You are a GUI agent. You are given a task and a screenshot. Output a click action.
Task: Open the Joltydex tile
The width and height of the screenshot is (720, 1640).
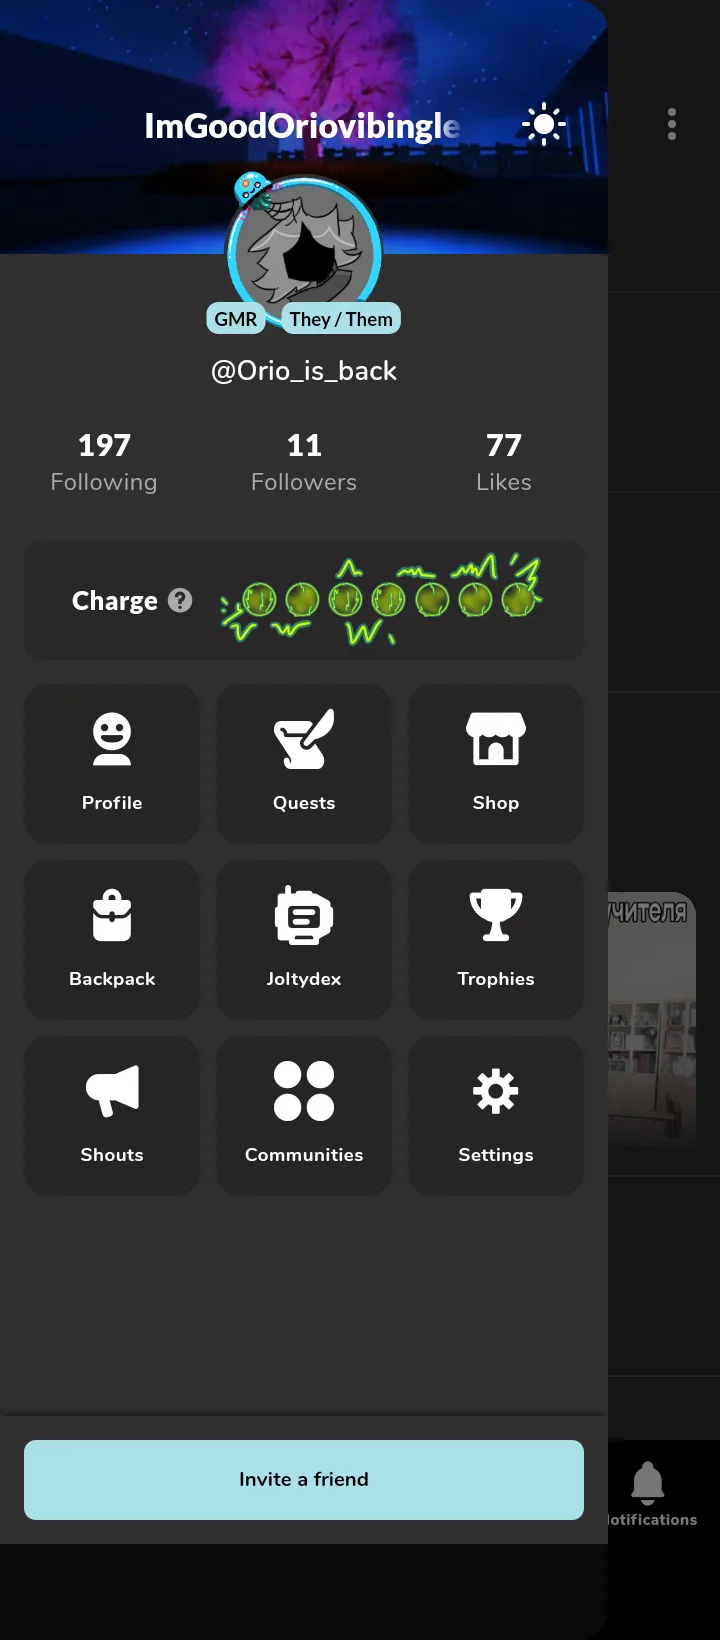304,940
